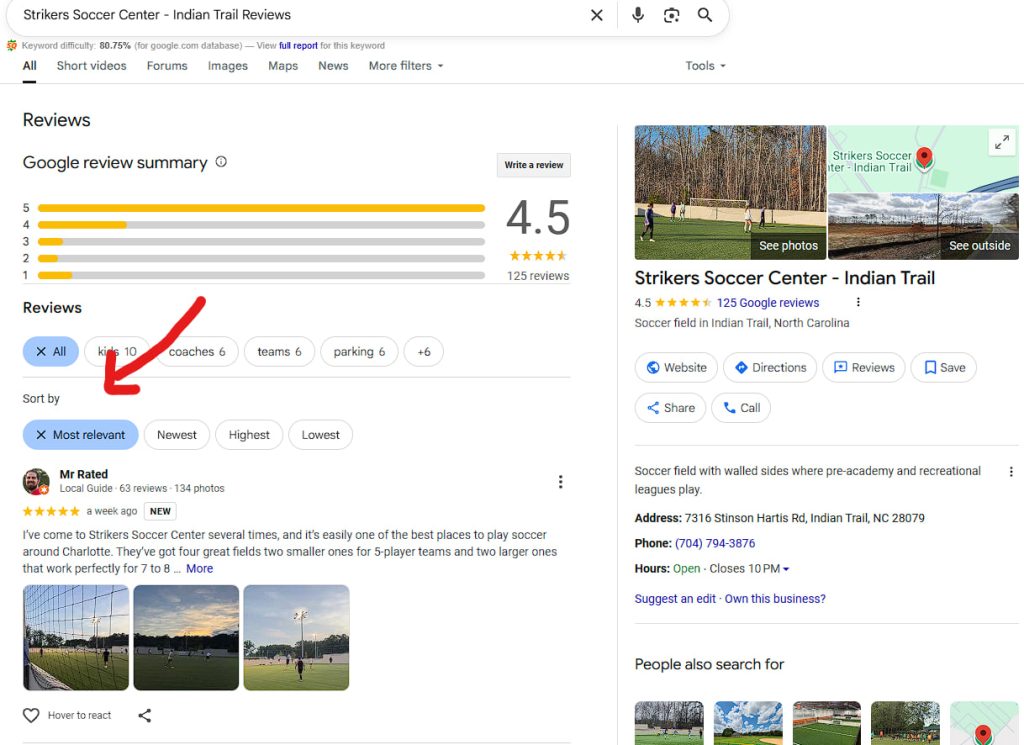Deselect the Most relevant sort chip

click(80, 435)
